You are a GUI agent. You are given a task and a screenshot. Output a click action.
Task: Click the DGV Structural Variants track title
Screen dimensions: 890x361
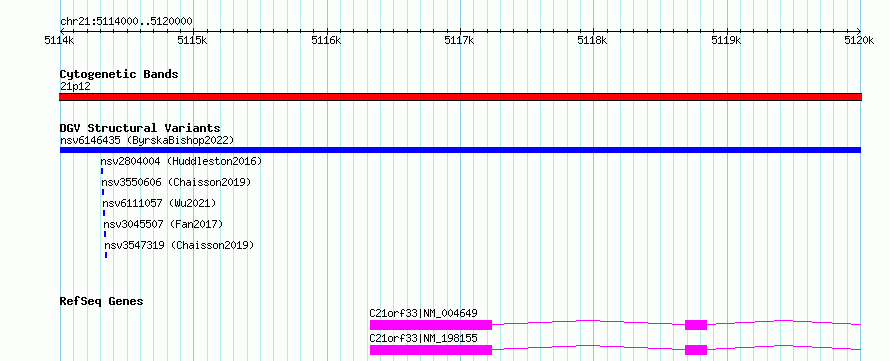[140, 128]
